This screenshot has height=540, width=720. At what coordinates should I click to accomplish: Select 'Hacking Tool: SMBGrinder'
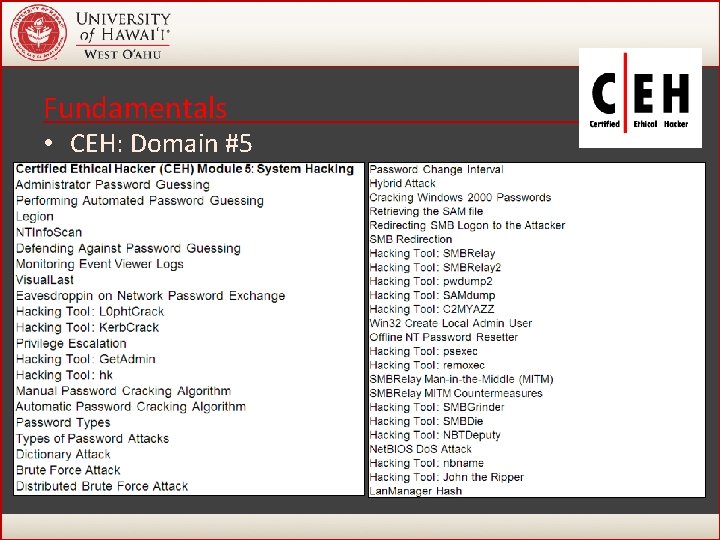click(x=437, y=407)
